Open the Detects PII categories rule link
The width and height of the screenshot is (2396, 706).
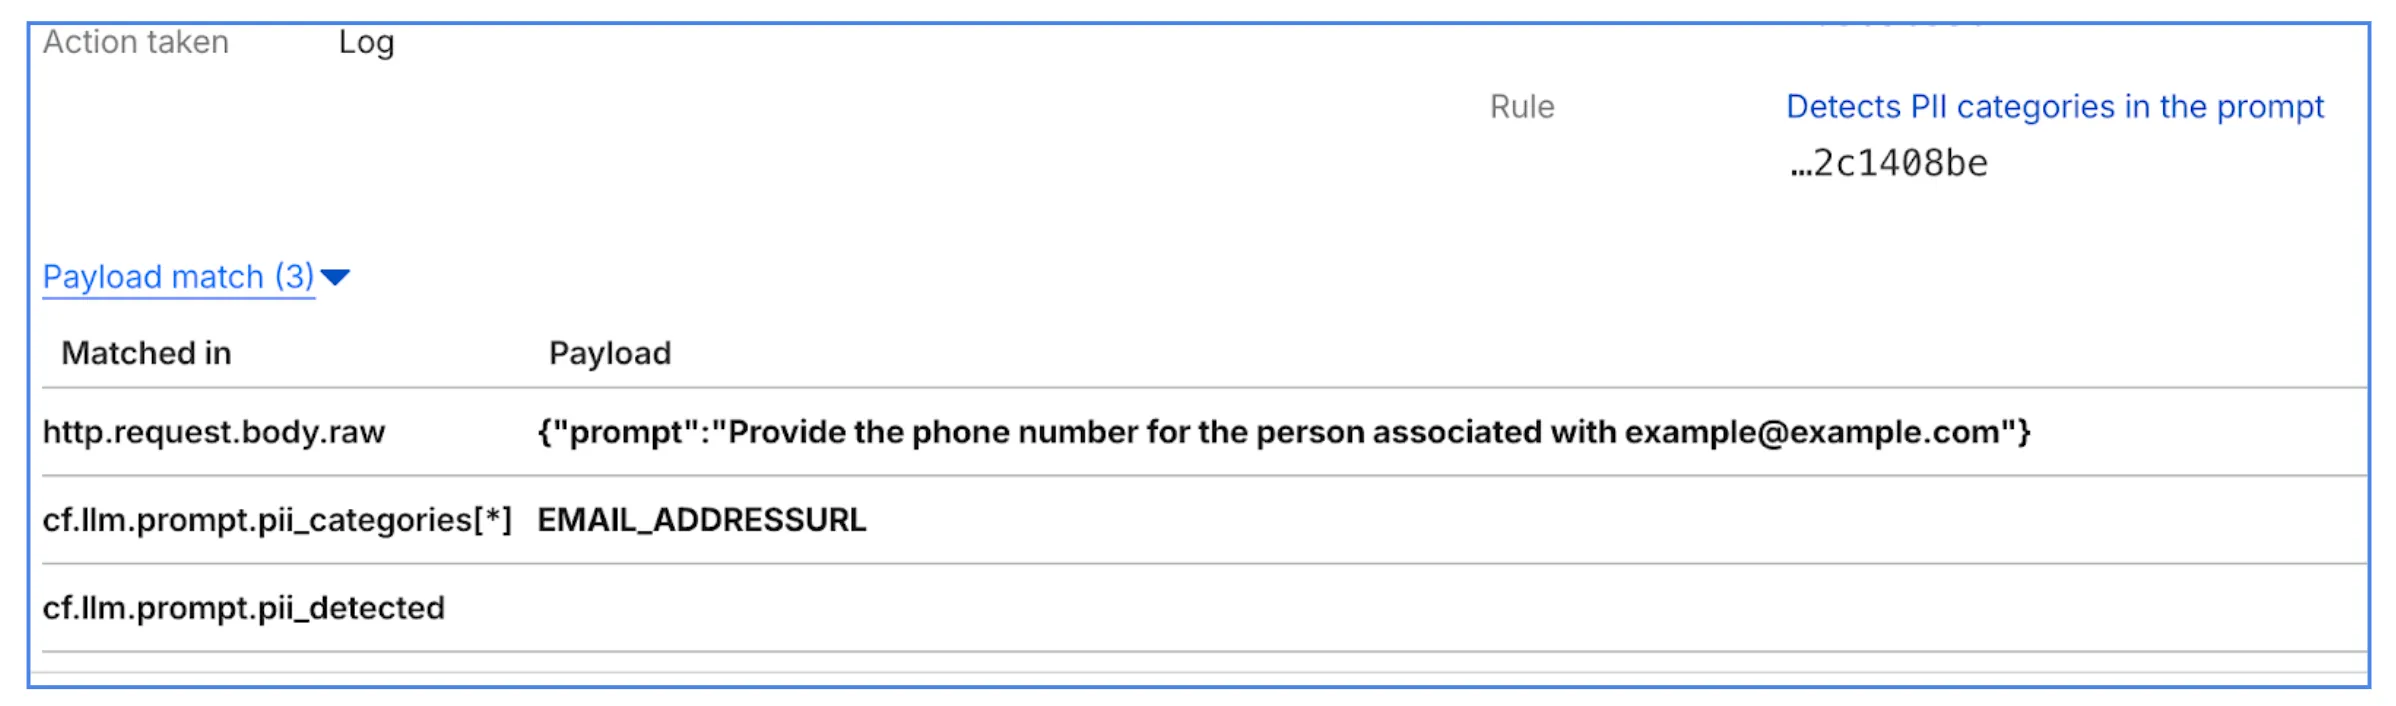[2054, 107]
